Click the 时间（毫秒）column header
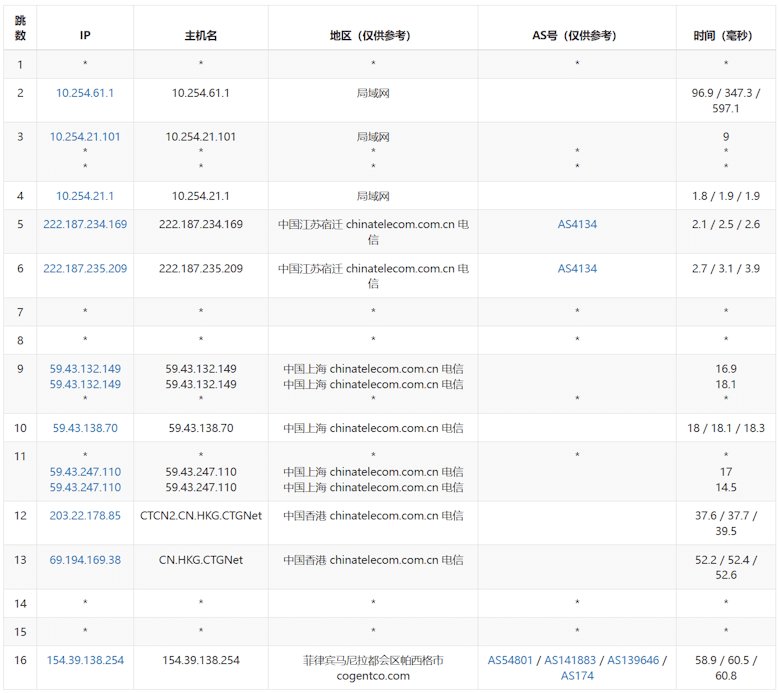The width and height of the screenshot is (780, 693). coord(725,35)
